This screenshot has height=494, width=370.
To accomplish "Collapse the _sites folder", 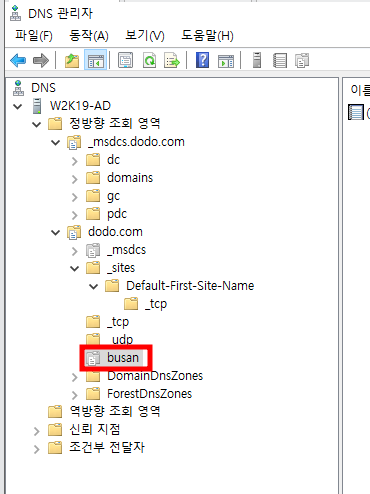I will coord(75,268).
